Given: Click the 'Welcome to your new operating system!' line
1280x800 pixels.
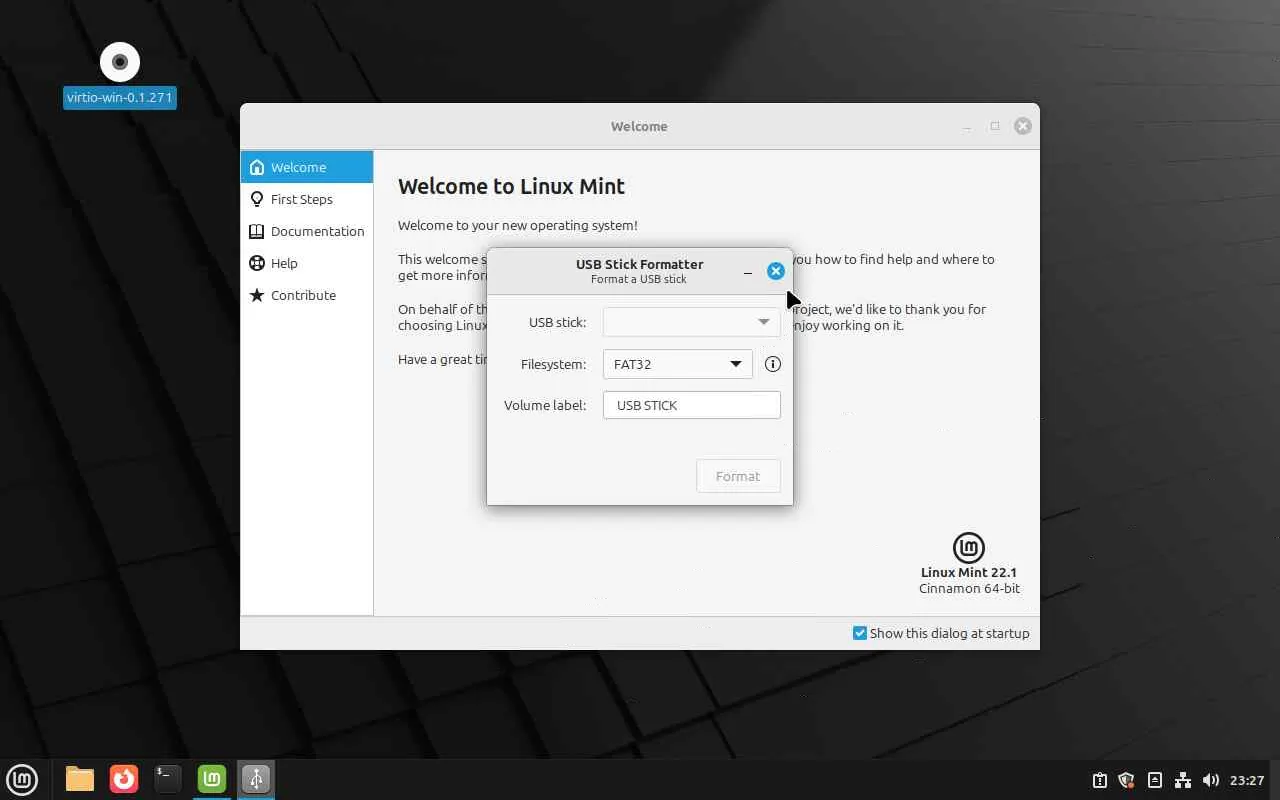Looking at the screenshot, I should pos(518,225).
